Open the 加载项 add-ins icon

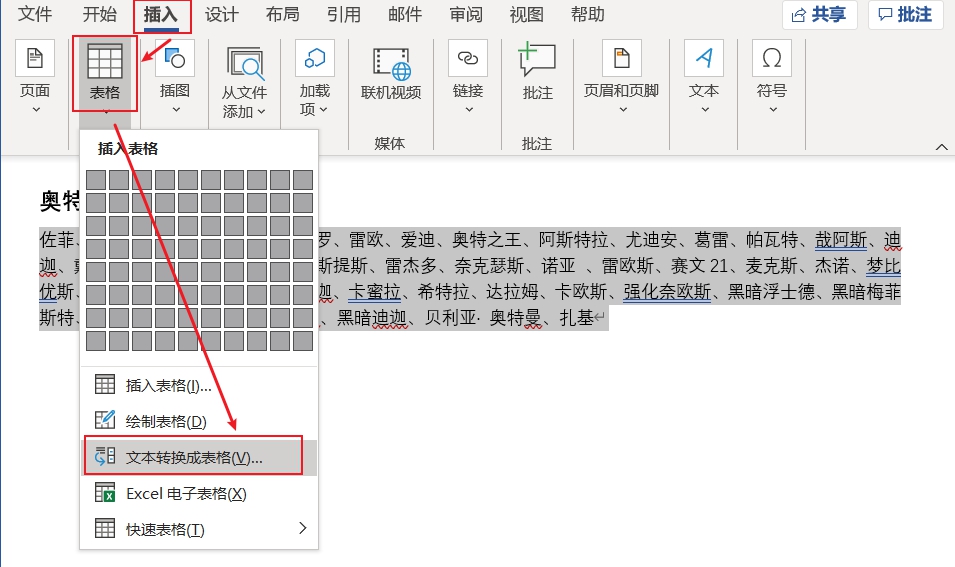(315, 58)
